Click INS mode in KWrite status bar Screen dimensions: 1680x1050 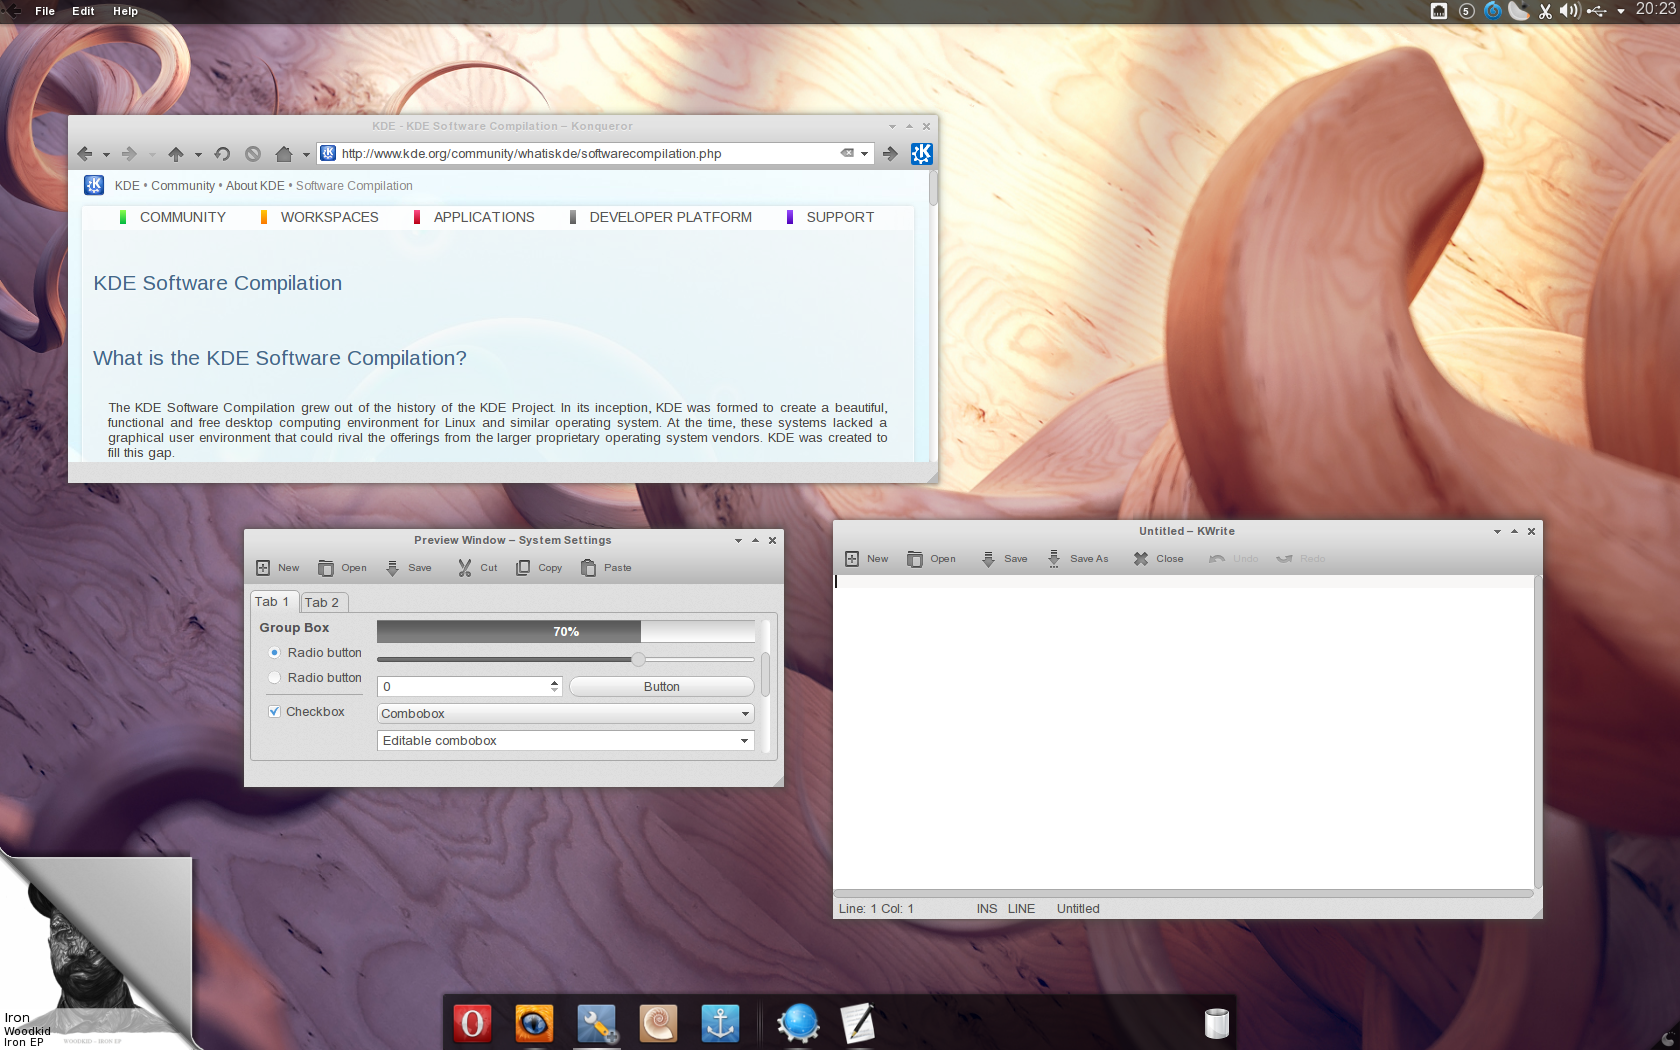point(987,909)
